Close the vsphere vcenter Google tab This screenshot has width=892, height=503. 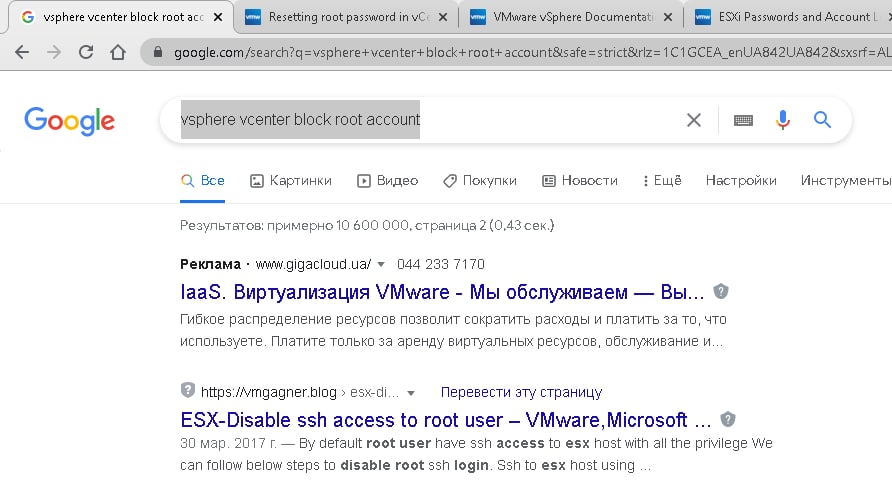tap(218, 17)
